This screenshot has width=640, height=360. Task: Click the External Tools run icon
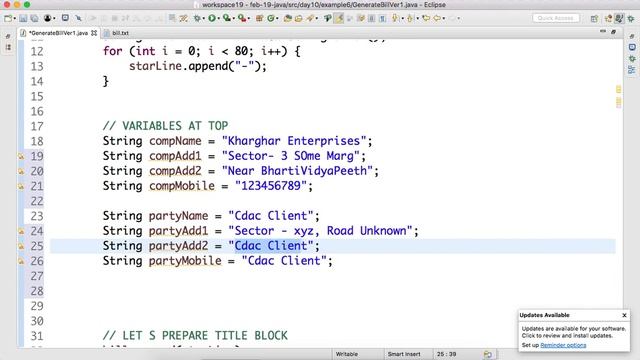point(242,18)
